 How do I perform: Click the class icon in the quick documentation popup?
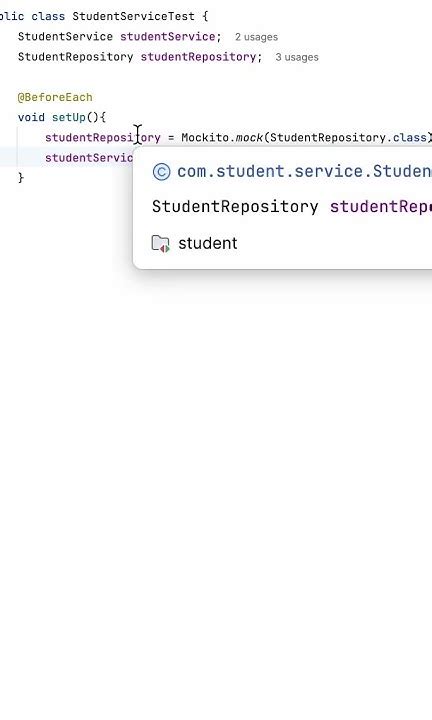pos(162,172)
